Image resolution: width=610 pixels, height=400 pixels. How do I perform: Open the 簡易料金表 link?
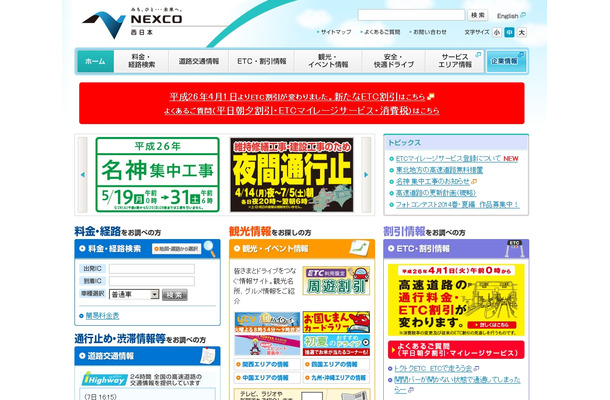click(102, 316)
